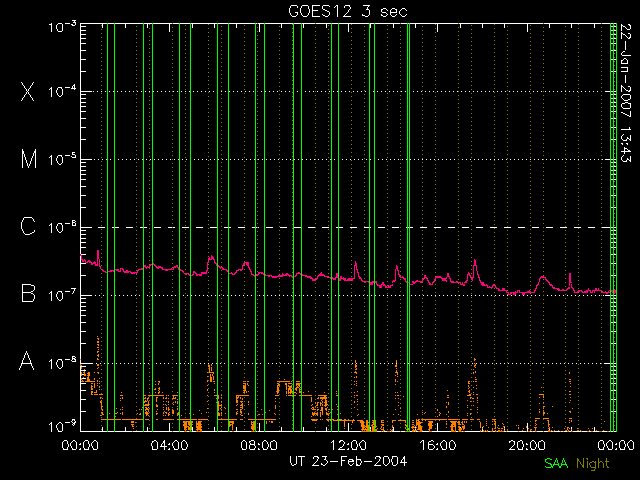
Task: Click the plot title GOES12 3 sec
Action: [x=348, y=11]
